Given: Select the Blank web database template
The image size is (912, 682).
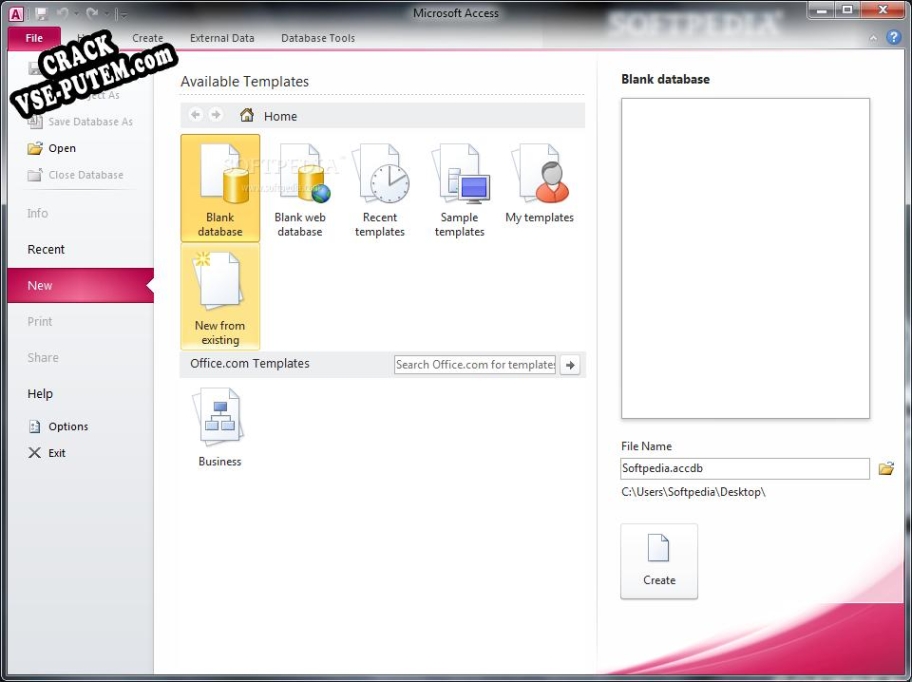Looking at the screenshot, I should (300, 190).
